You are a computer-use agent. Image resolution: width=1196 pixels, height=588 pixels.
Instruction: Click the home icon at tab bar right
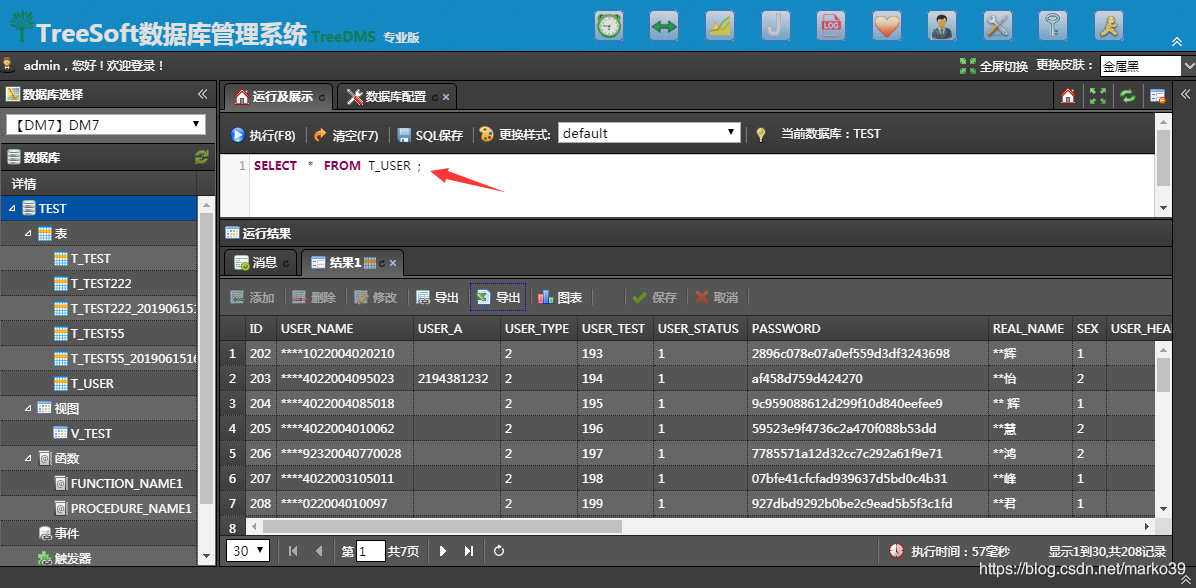pos(1069,96)
